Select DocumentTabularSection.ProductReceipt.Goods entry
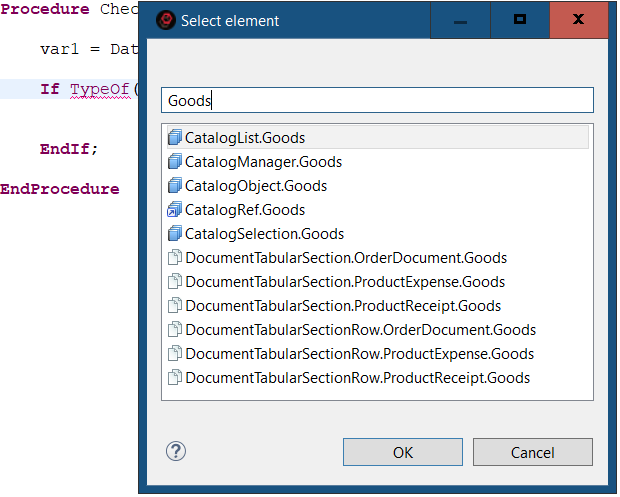620x497 pixels. [343, 306]
